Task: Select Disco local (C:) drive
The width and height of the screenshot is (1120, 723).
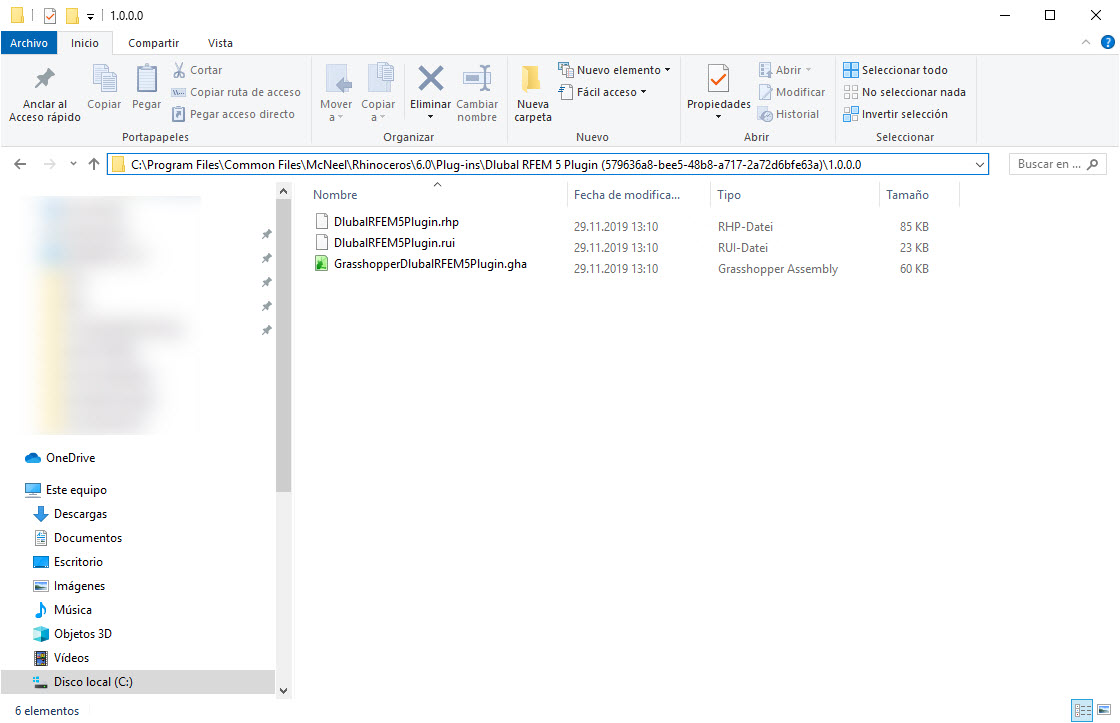Action: point(138,682)
